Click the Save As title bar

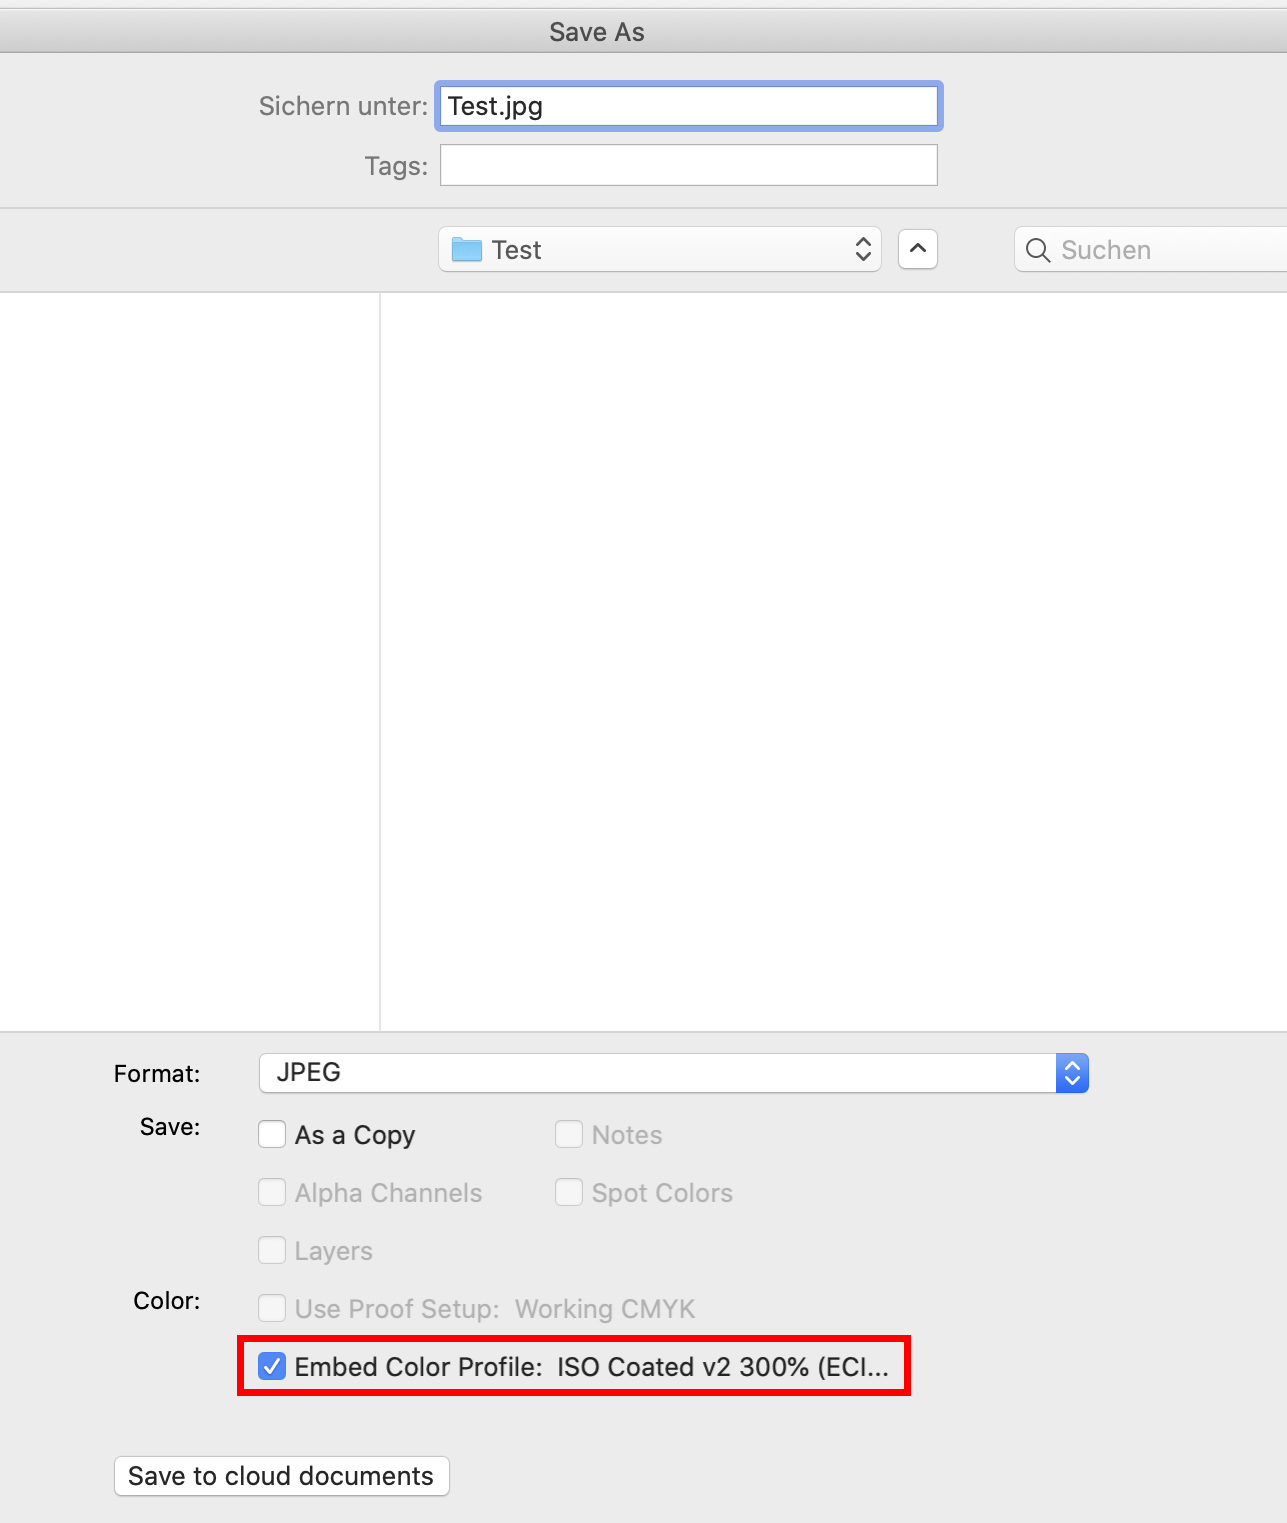596,32
